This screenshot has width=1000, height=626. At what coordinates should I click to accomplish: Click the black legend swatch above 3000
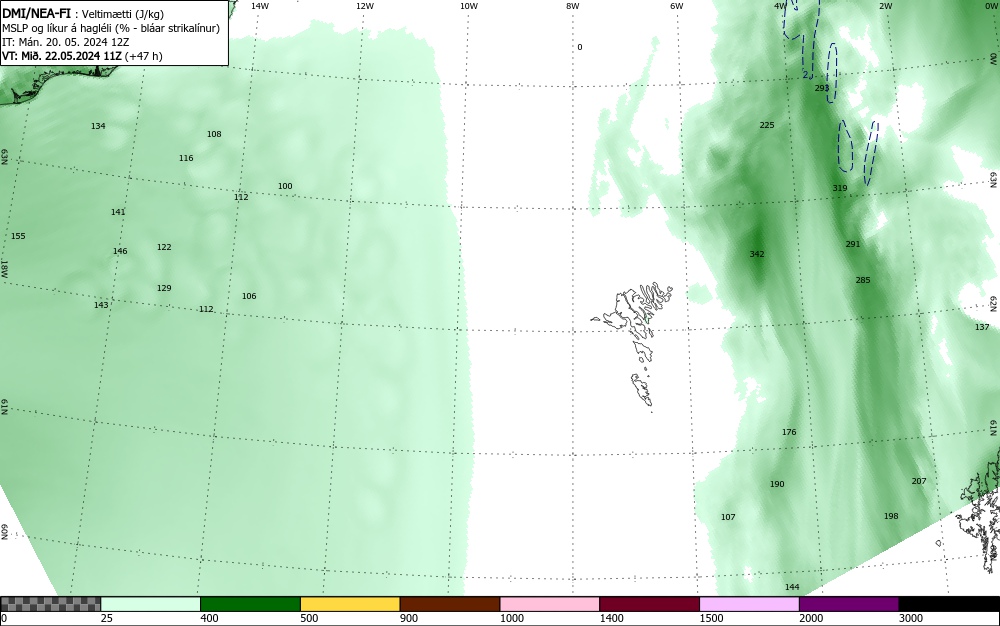pyautogui.click(x=949, y=604)
